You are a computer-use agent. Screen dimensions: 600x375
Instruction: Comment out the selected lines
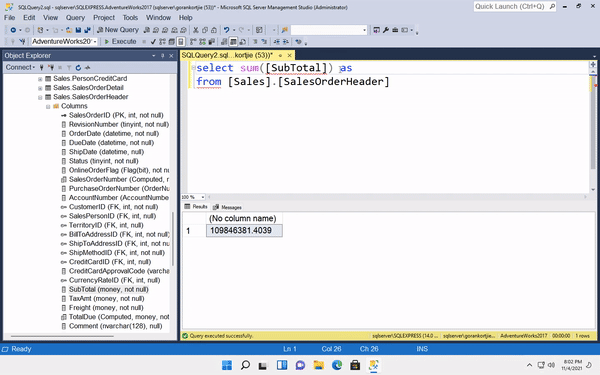click(x=255, y=41)
